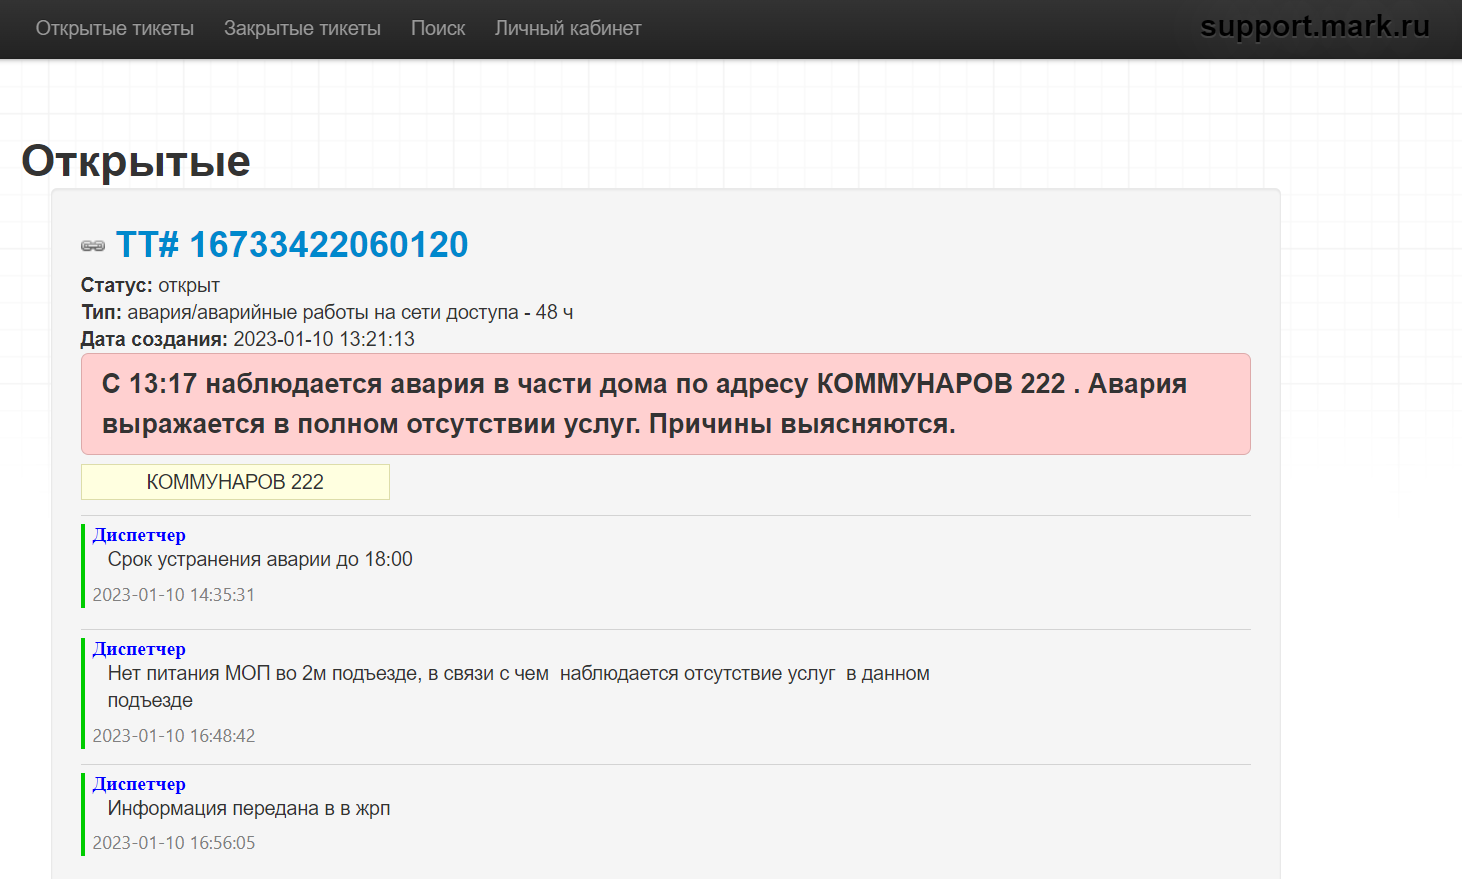Screen dimensions: 1462x879
Task: Click the Открытые page heading
Action: 136,160
